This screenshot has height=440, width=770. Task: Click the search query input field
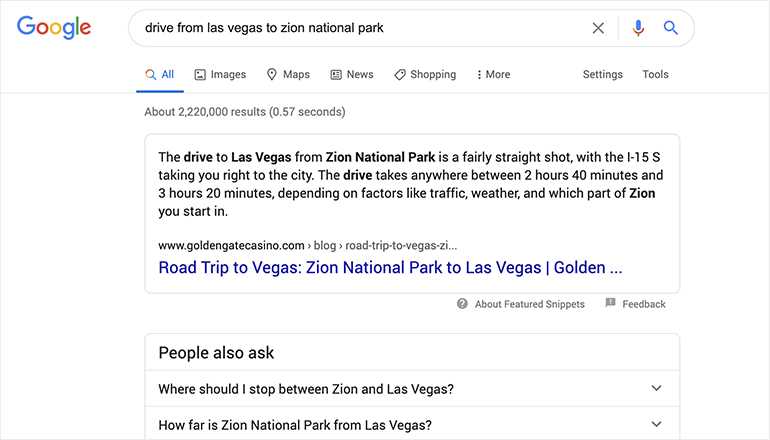pyautogui.click(x=361, y=28)
